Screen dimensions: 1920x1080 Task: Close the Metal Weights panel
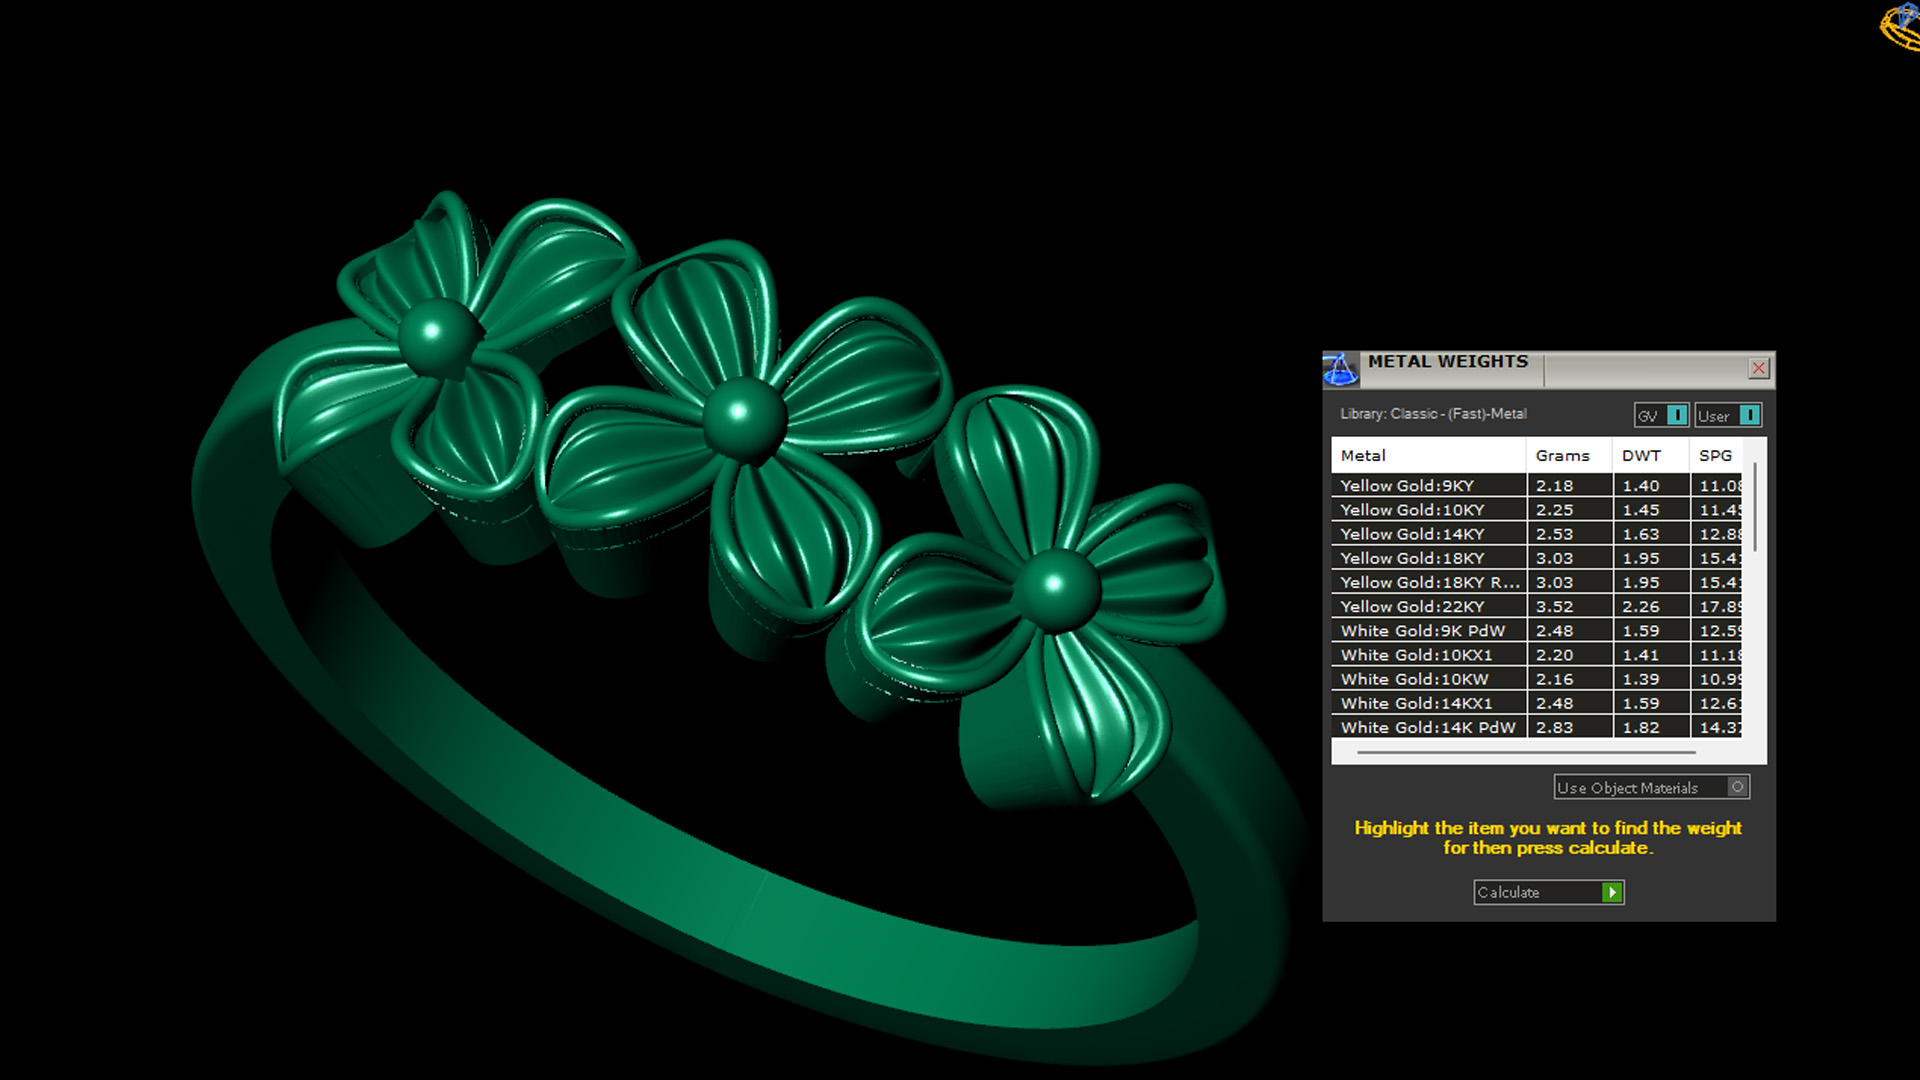pos(1758,368)
